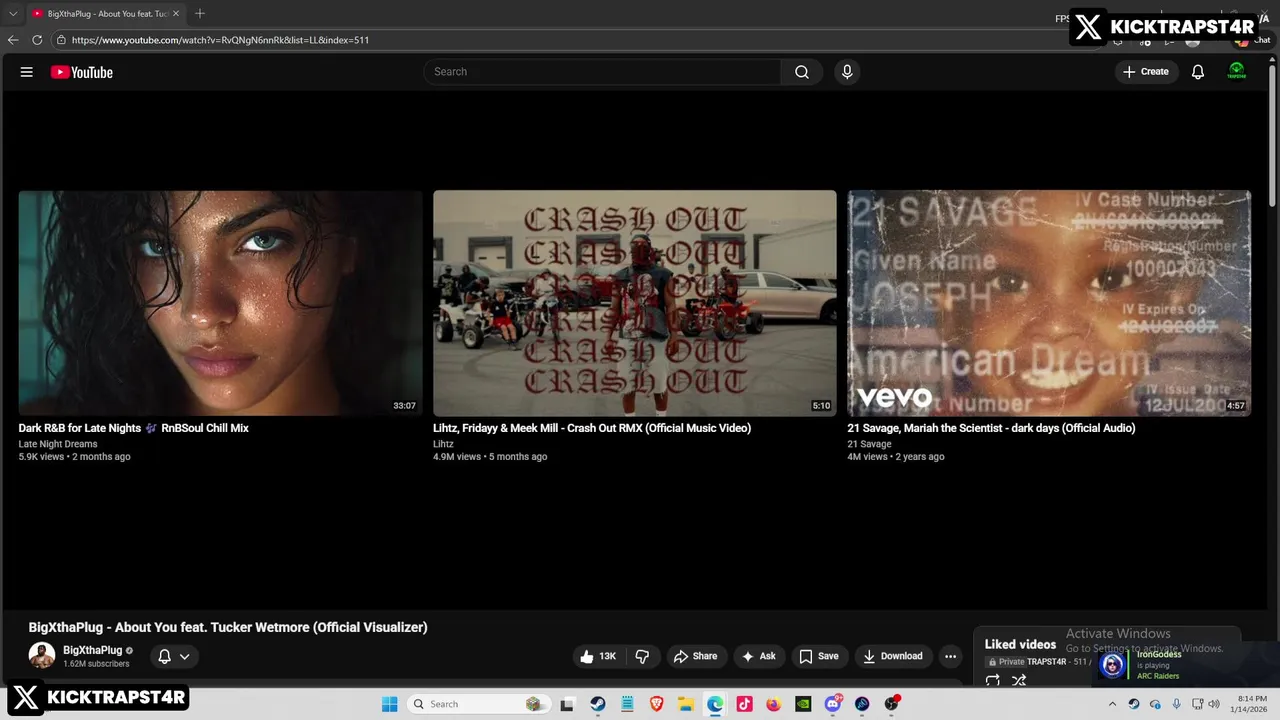Save the video to a playlist

[819, 656]
